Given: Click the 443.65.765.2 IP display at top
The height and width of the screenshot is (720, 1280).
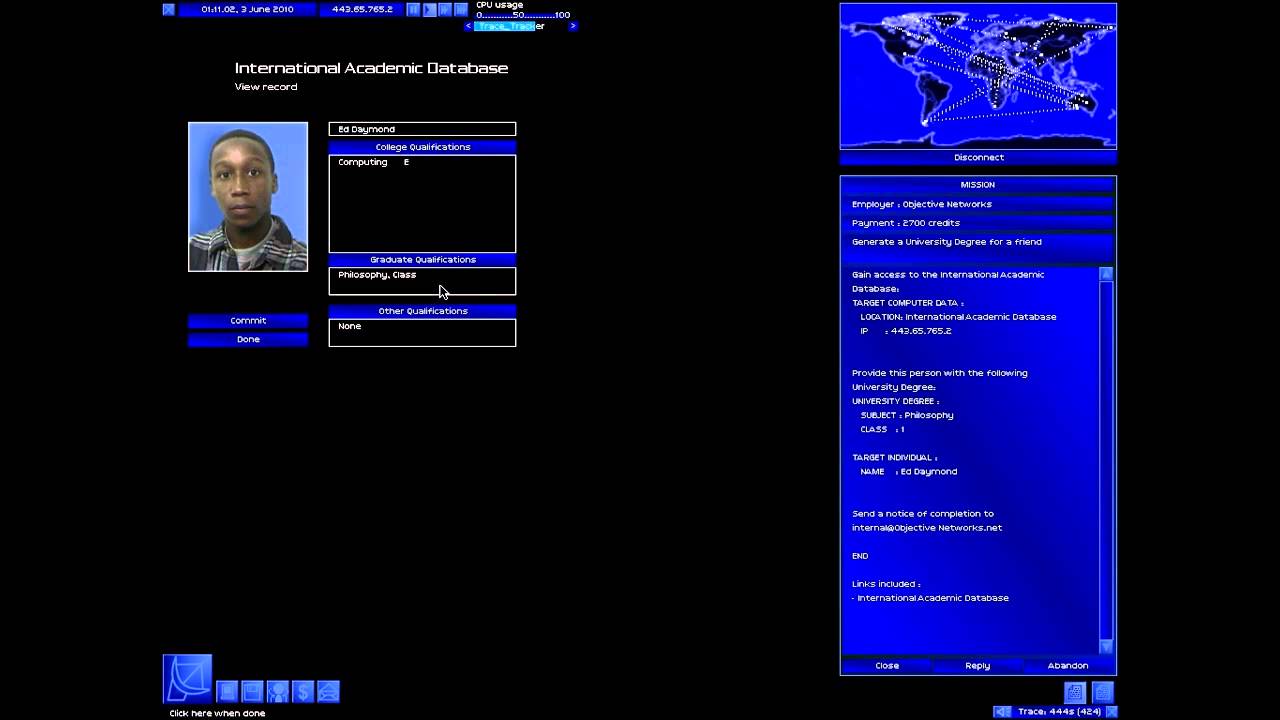Looking at the screenshot, I should click(362, 10).
